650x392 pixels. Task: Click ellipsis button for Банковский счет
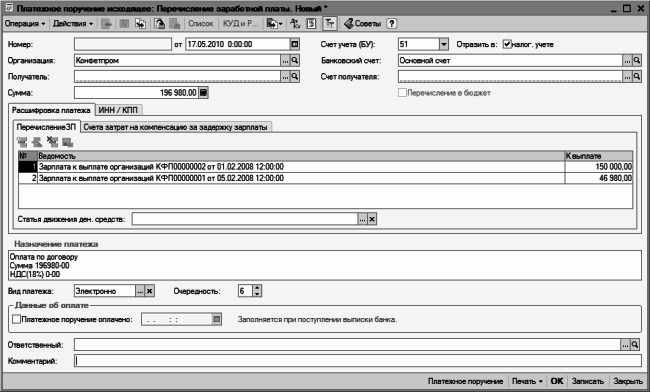pyautogui.click(x=627, y=60)
